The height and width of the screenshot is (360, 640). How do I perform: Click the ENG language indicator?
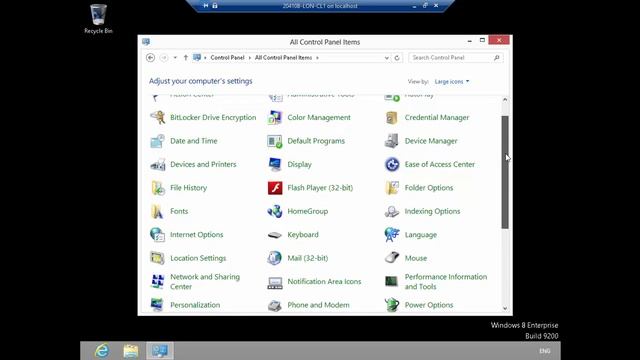coord(544,351)
